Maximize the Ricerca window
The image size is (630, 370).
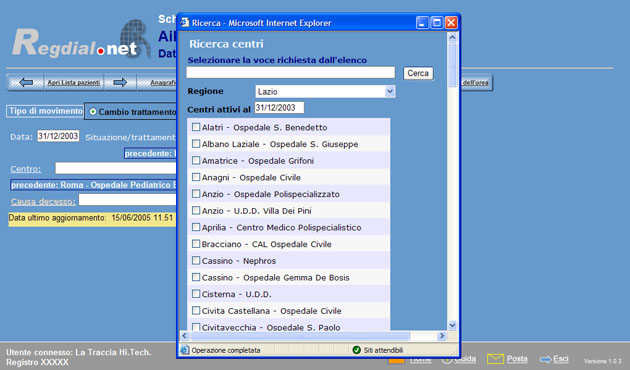(436, 22)
